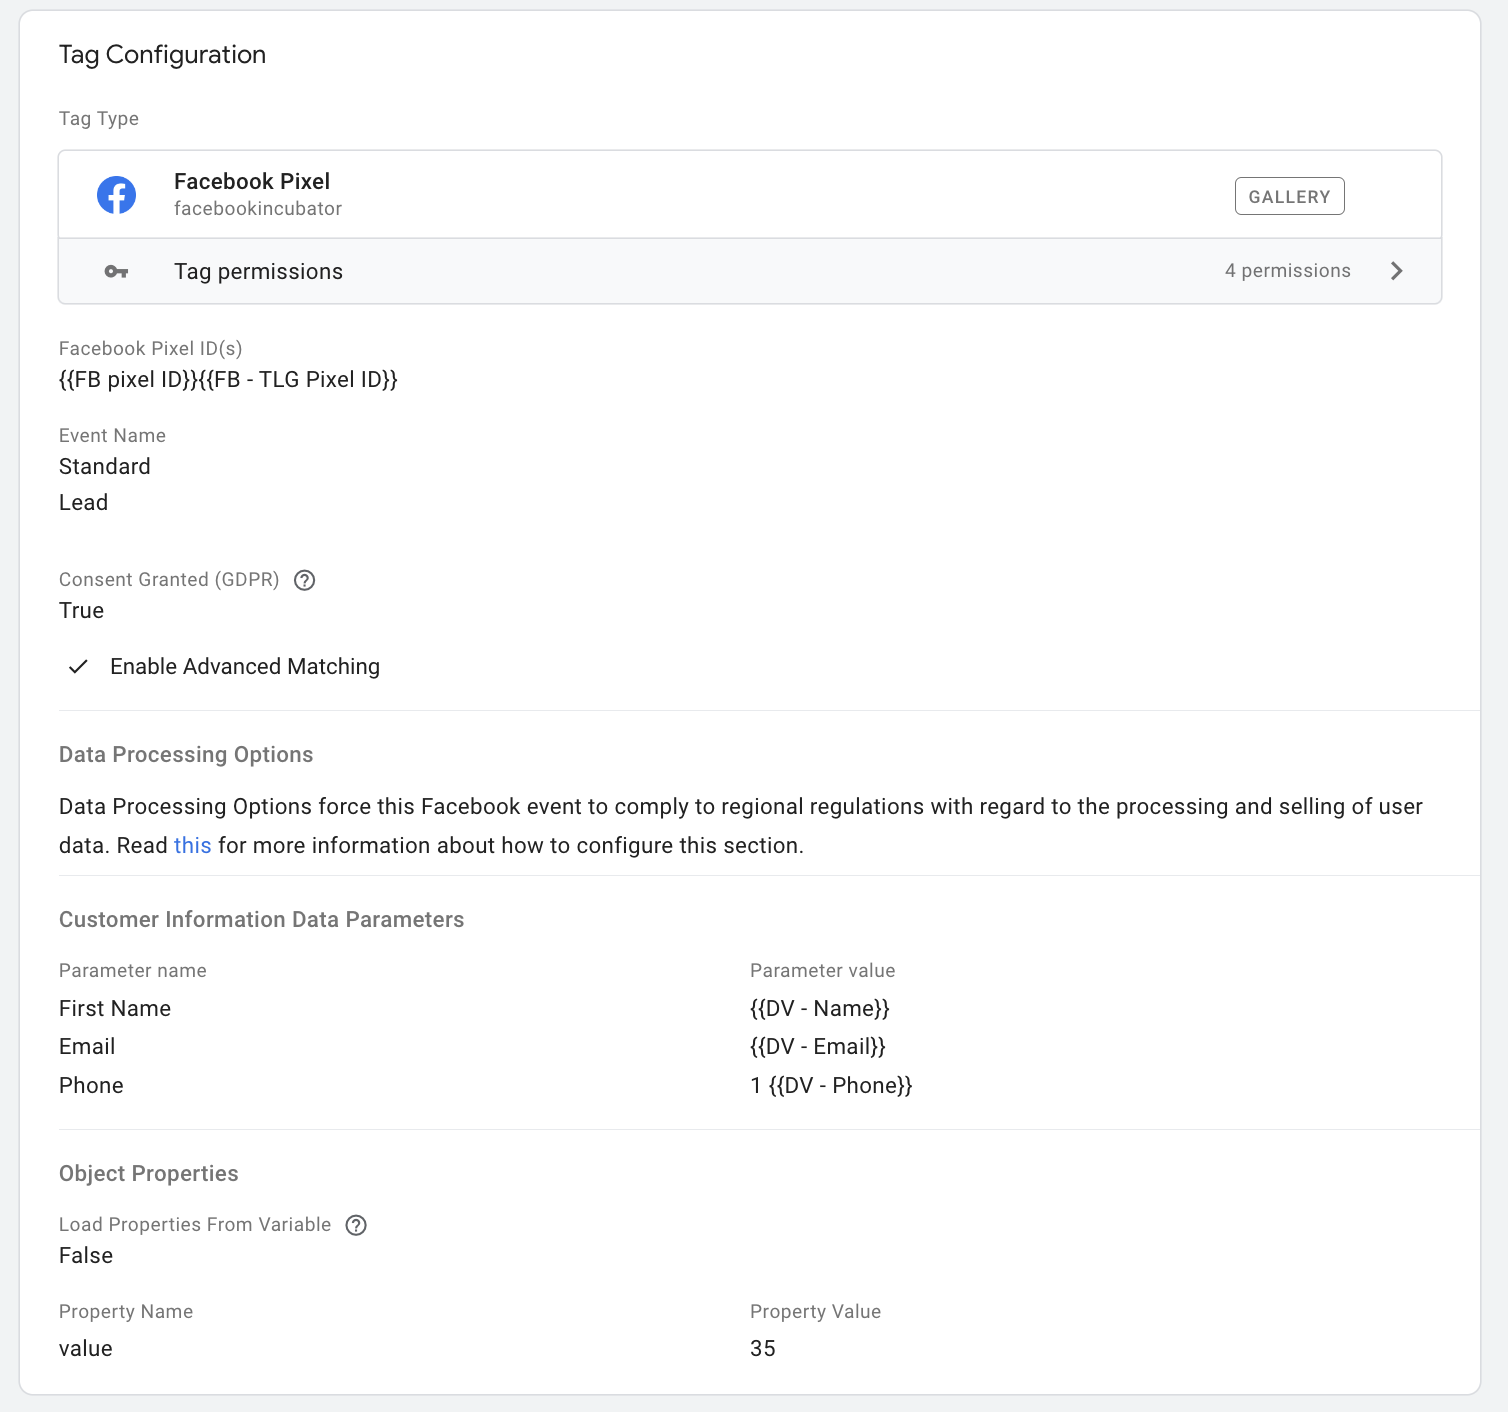This screenshot has width=1508, height=1412.
Task: Click the Enable Advanced Matching checkmark
Action: pyautogui.click(x=78, y=667)
